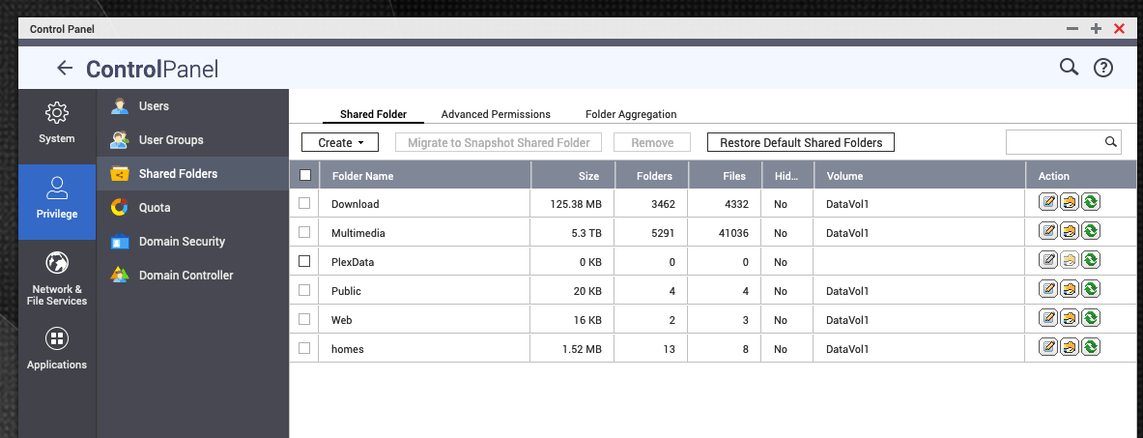Open the Control Panel search magnifier
1143x438 pixels.
pyautogui.click(x=1068, y=68)
